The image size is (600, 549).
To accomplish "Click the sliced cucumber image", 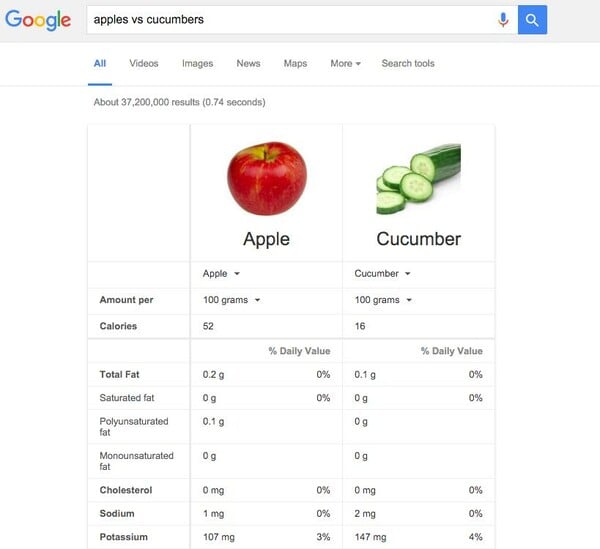I will click(x=419, y=179).
